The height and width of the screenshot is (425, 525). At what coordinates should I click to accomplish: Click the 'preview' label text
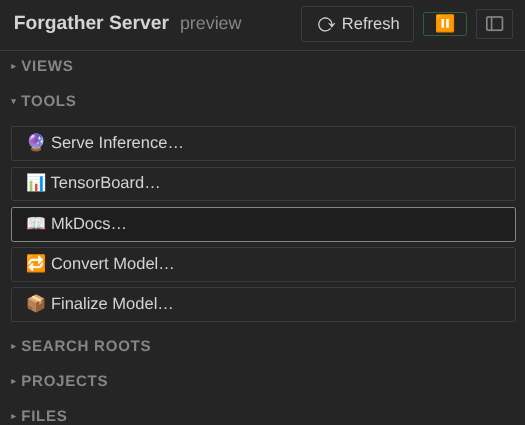211,24
